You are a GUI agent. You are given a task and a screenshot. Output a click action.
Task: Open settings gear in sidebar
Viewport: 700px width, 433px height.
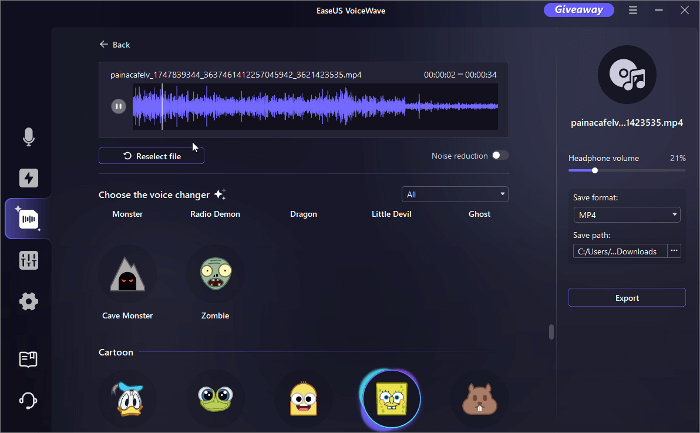point(29,301)
